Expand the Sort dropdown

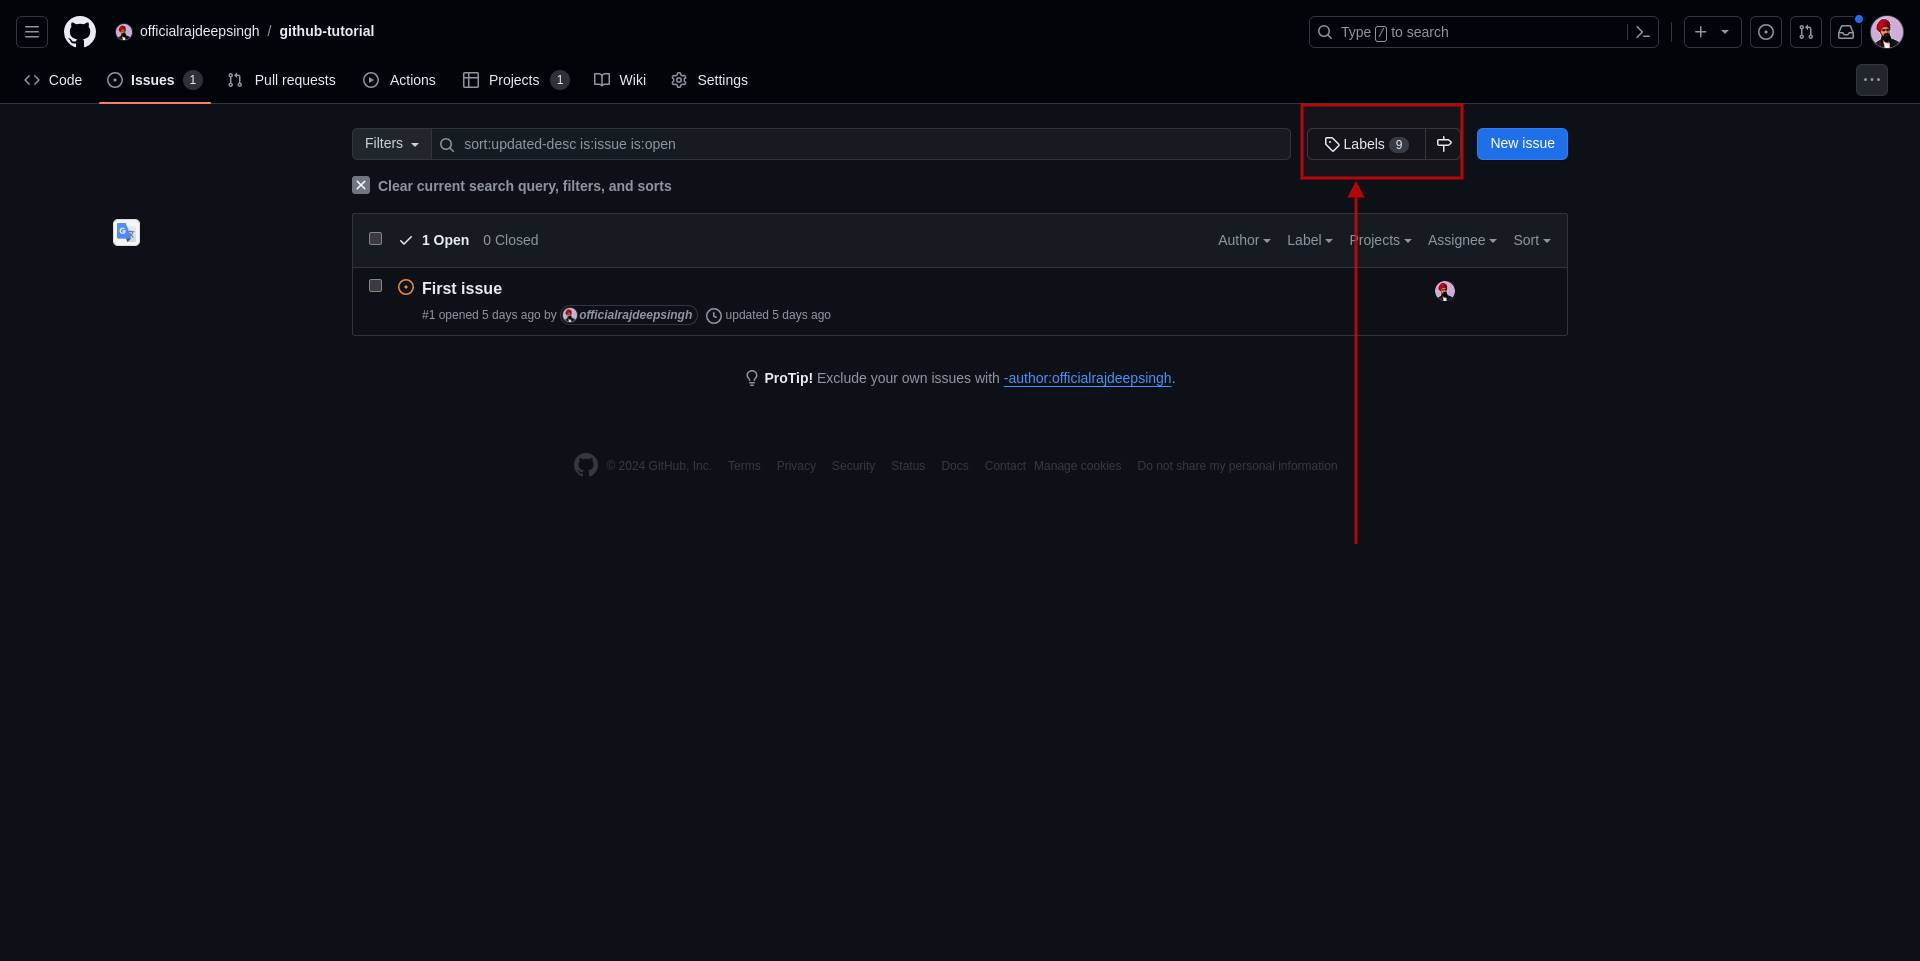click(x=1531, y=240)
